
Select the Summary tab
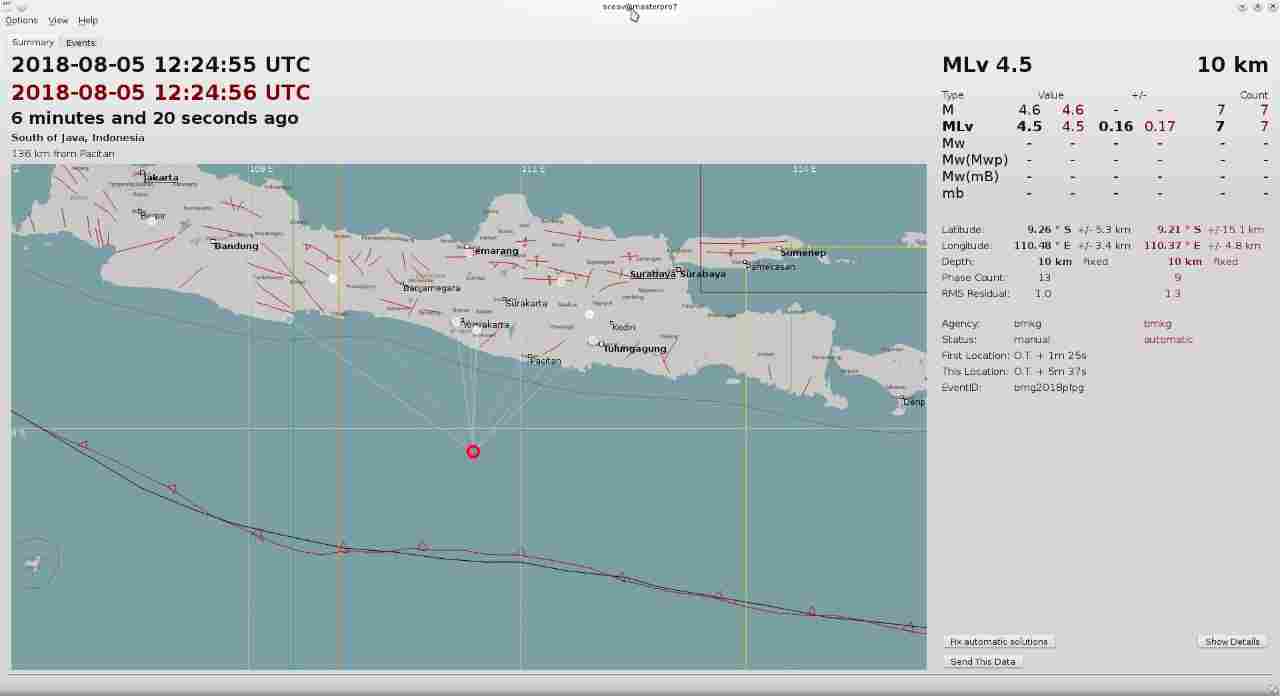tap(33, 43)
